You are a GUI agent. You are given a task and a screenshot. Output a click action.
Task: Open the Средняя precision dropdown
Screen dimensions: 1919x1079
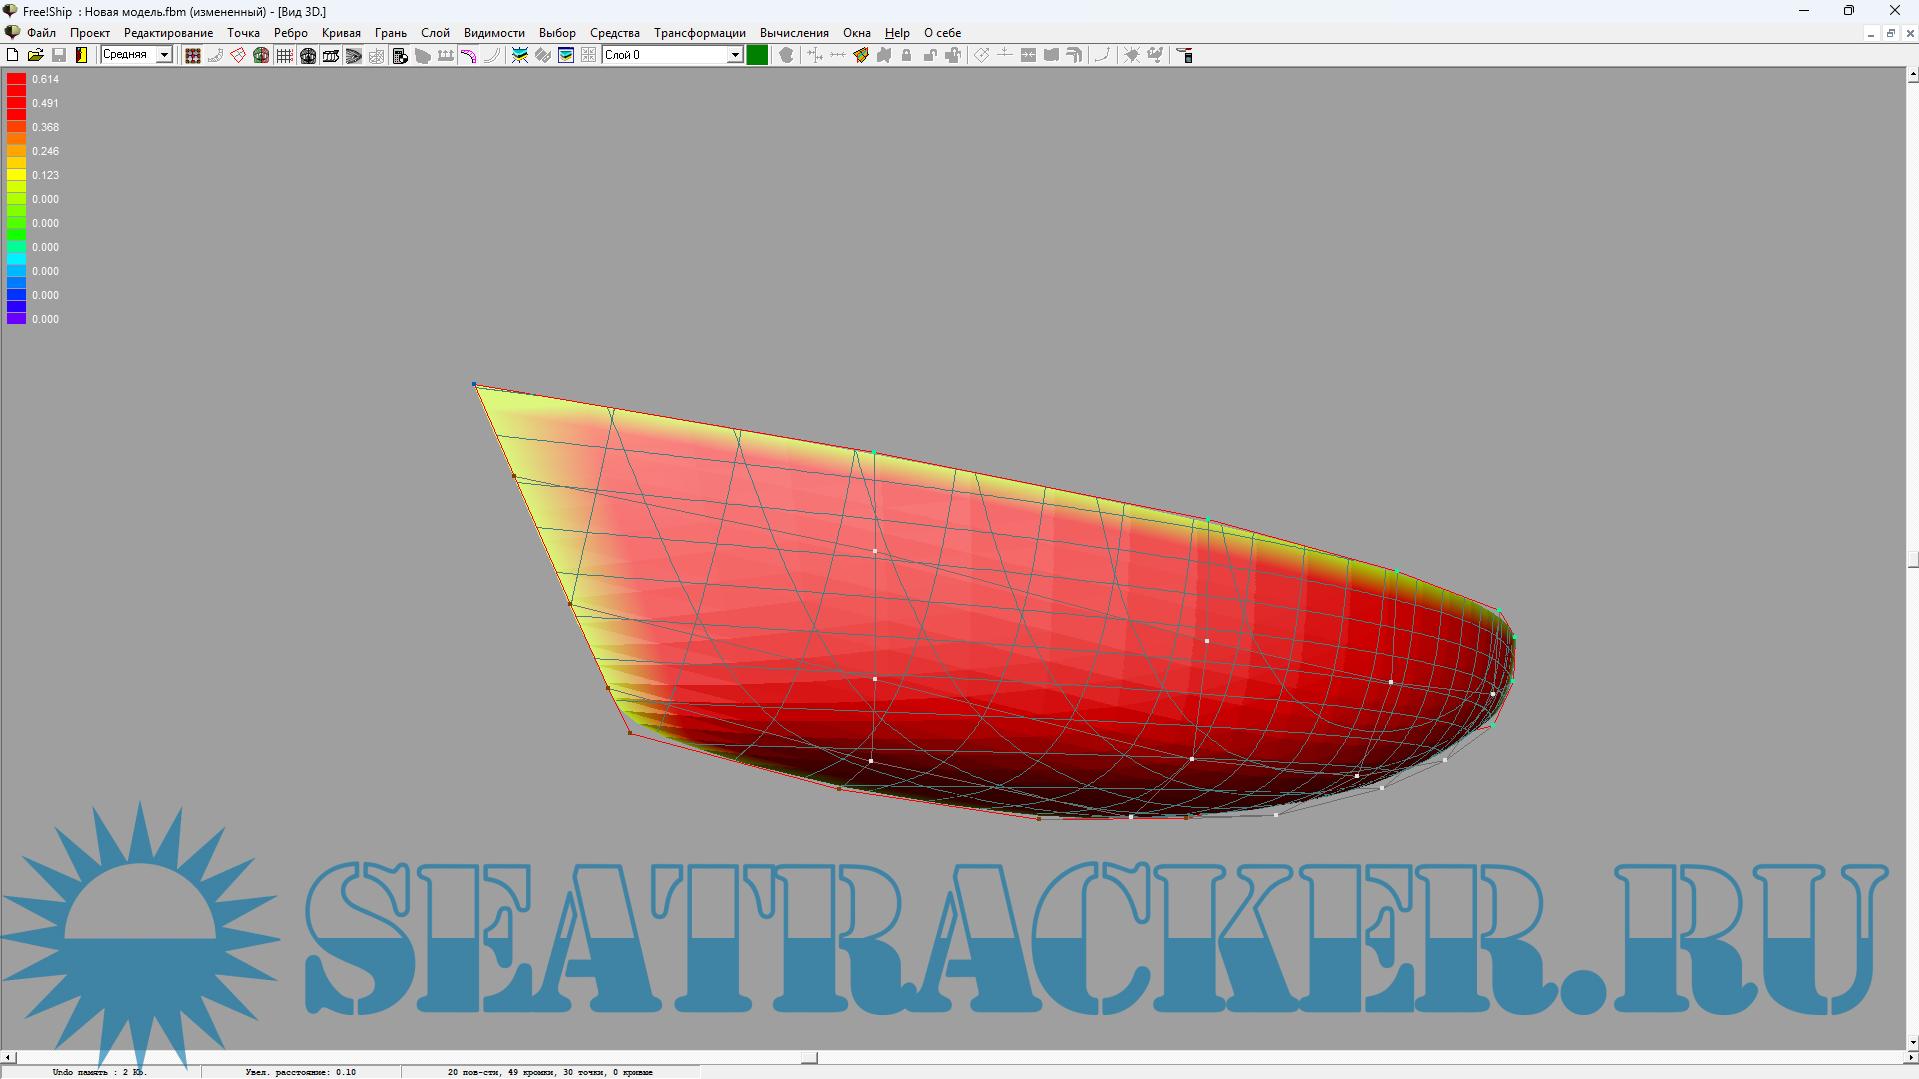164,55
